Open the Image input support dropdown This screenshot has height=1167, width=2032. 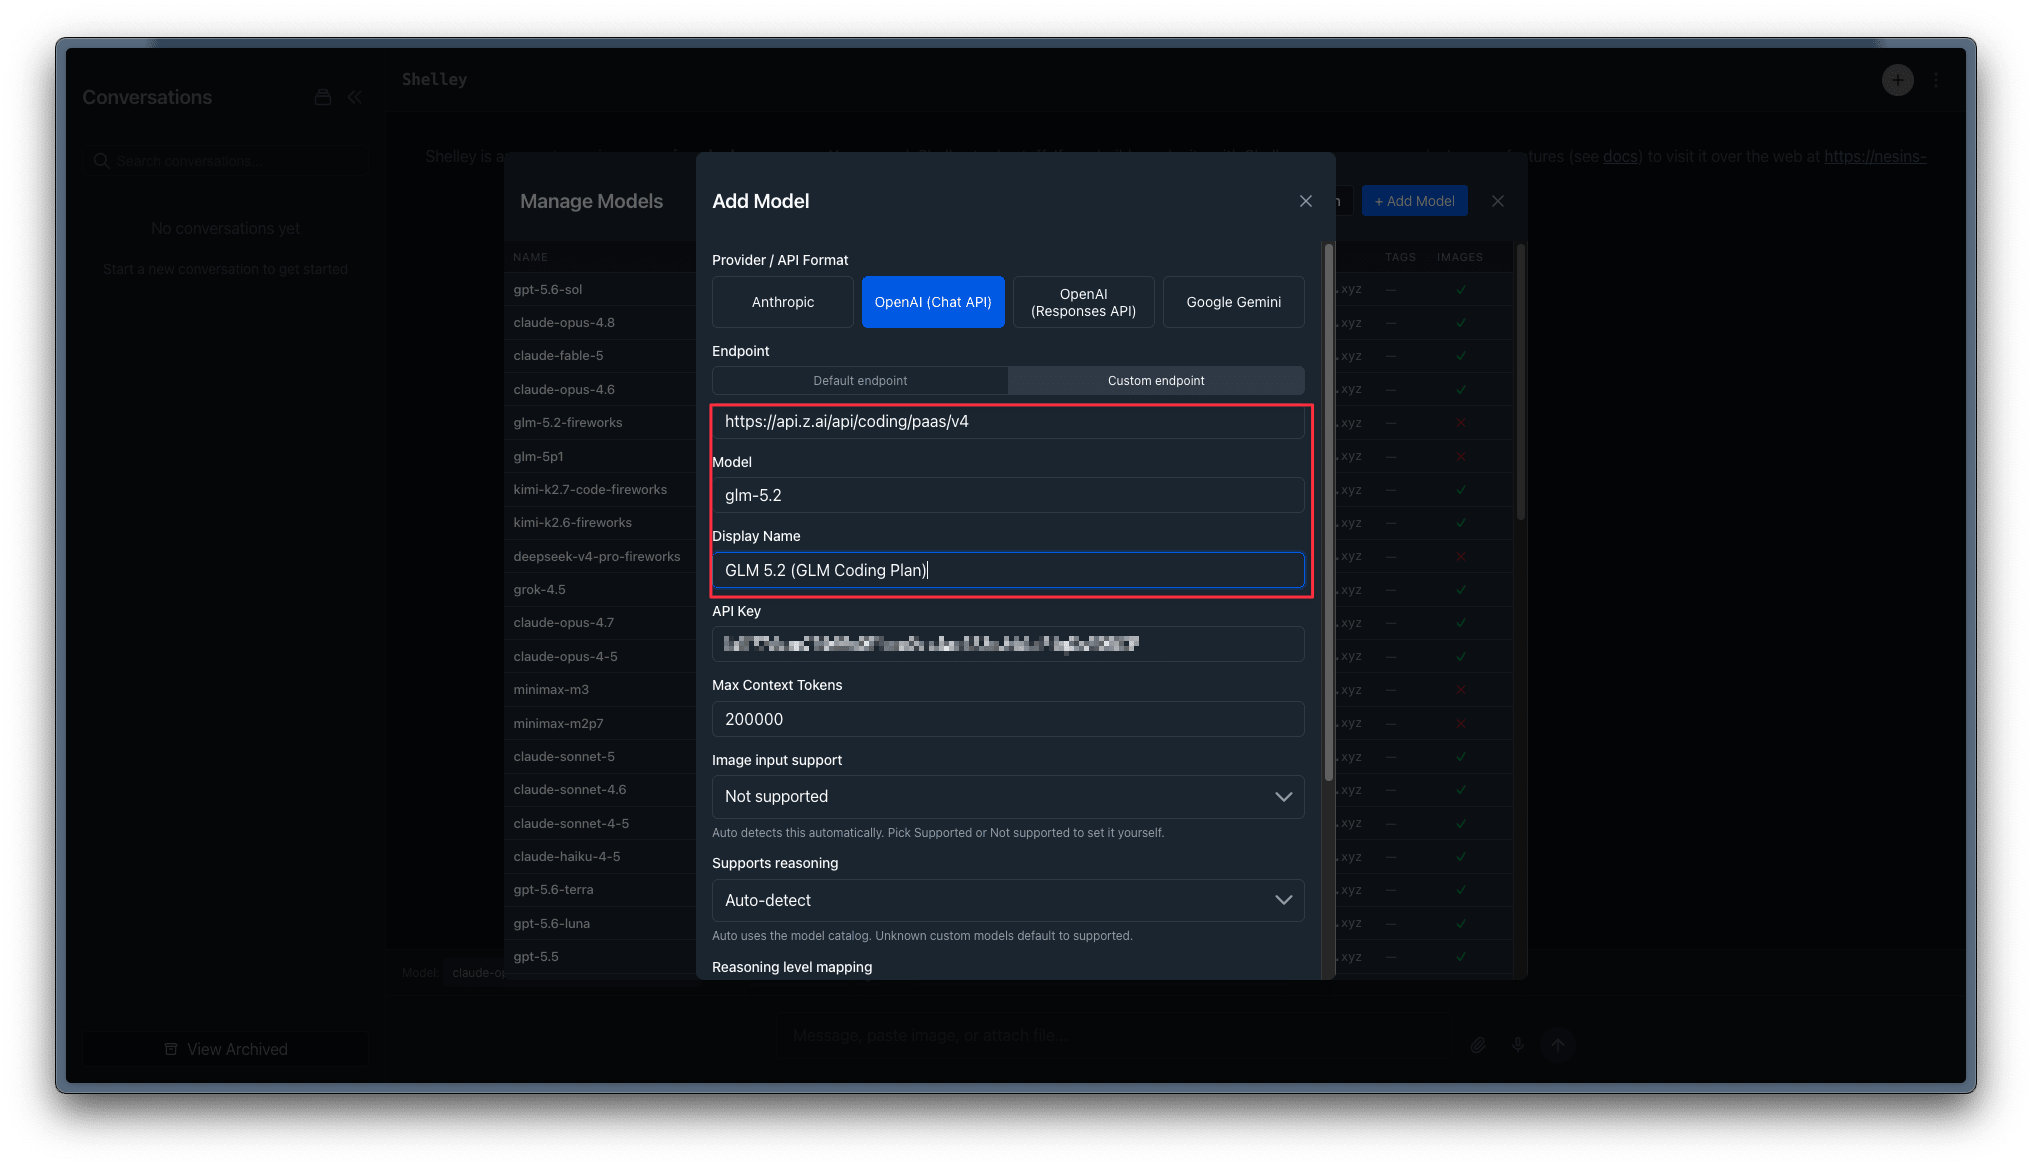[1008, 797]
